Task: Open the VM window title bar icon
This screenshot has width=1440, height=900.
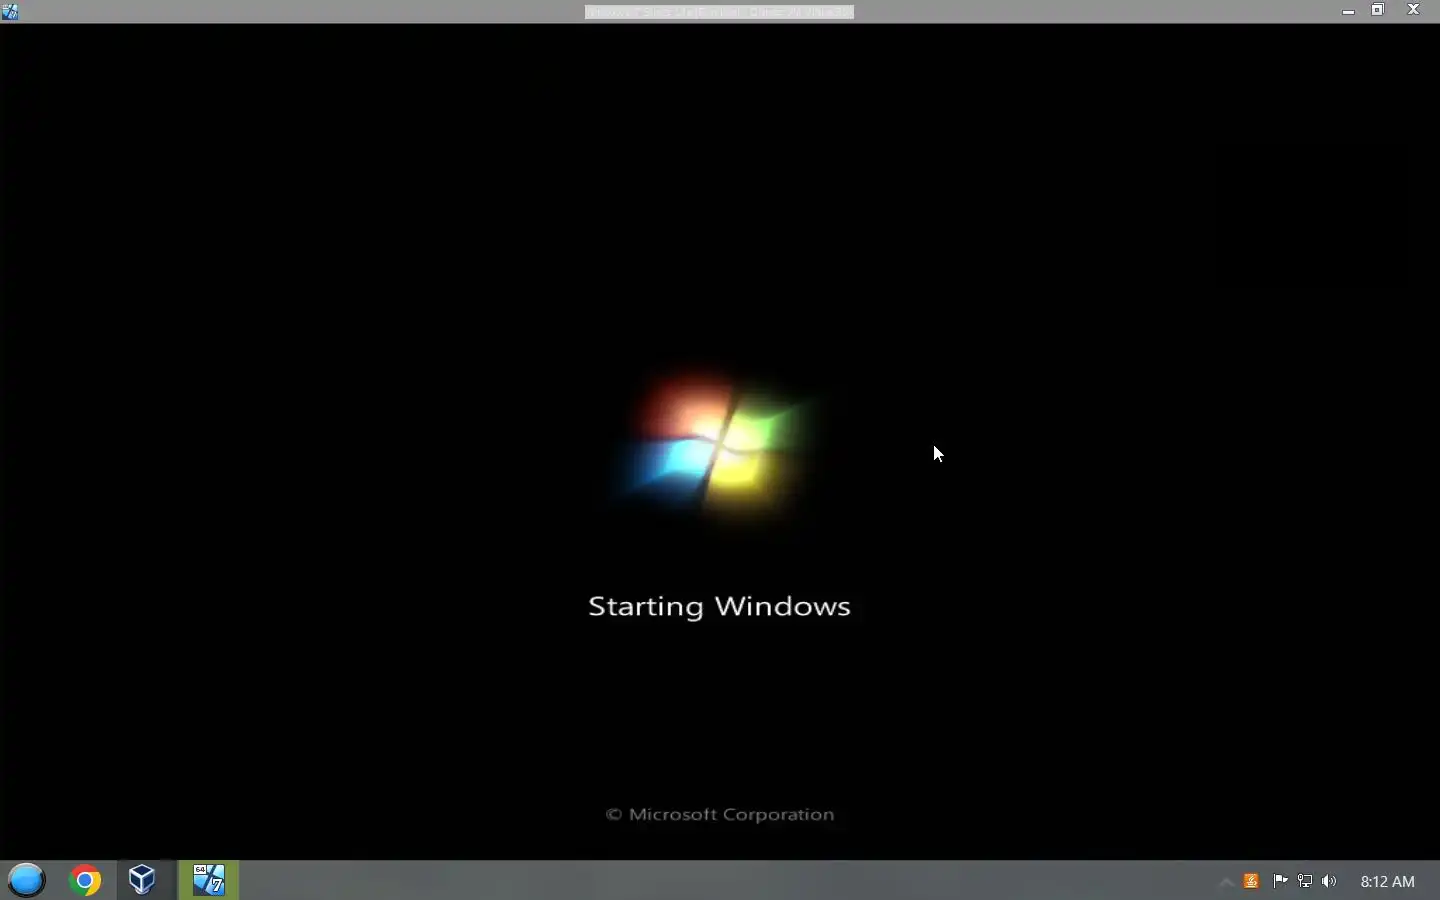Action: [10, 11]
